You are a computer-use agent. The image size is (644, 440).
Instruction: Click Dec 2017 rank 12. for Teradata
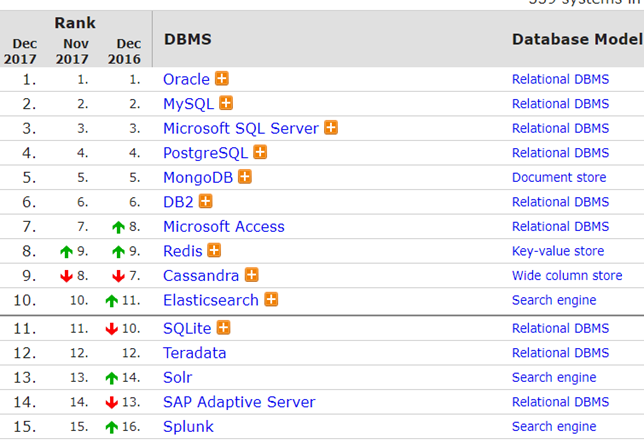point(25,353)
